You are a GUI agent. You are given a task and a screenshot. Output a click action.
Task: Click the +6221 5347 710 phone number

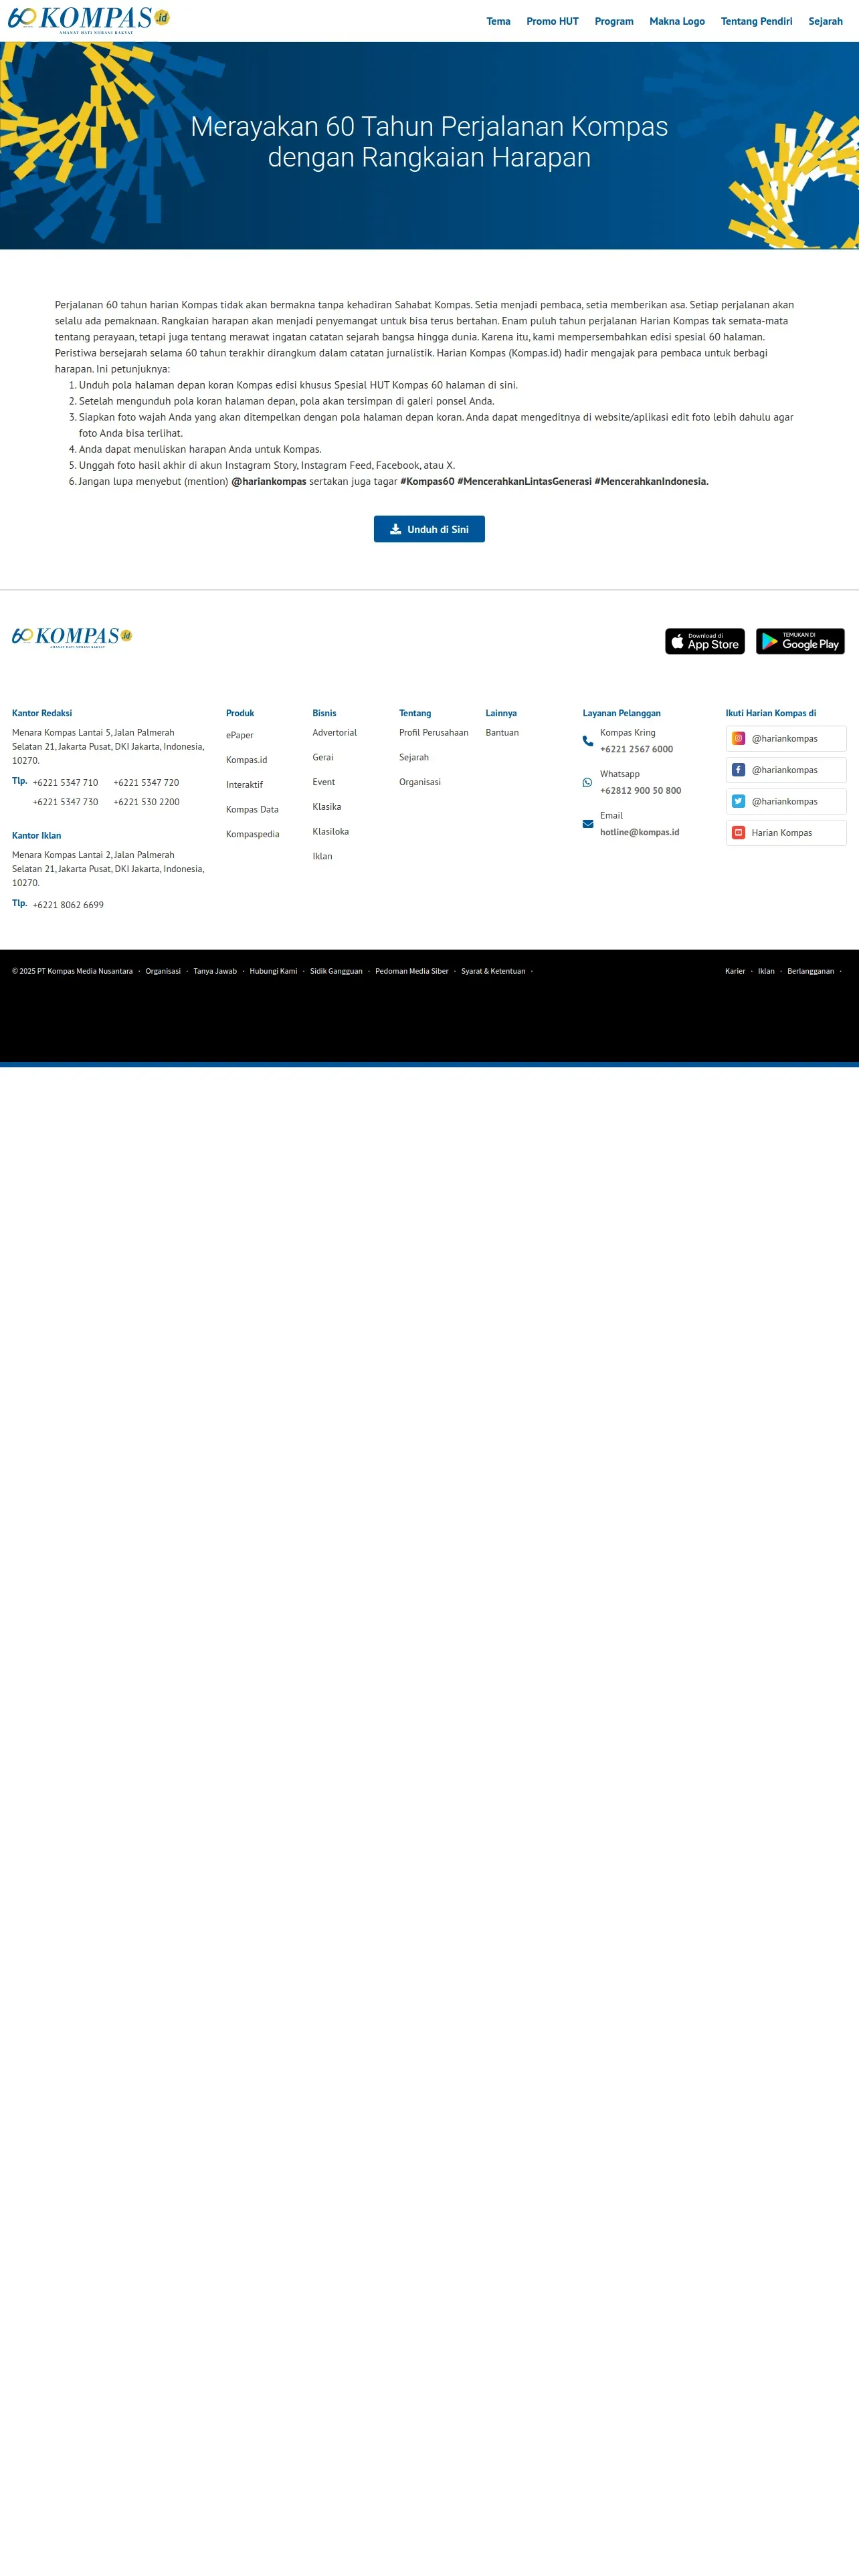coord(65,783)
